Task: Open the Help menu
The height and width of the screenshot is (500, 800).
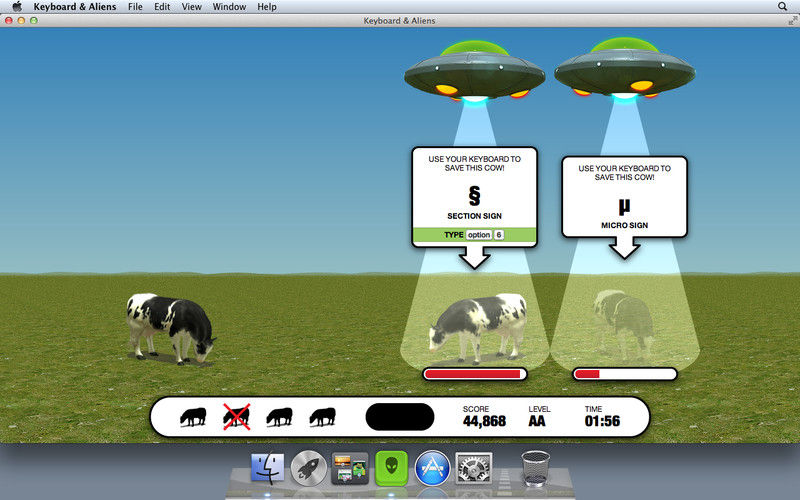Action: [267, 7]
